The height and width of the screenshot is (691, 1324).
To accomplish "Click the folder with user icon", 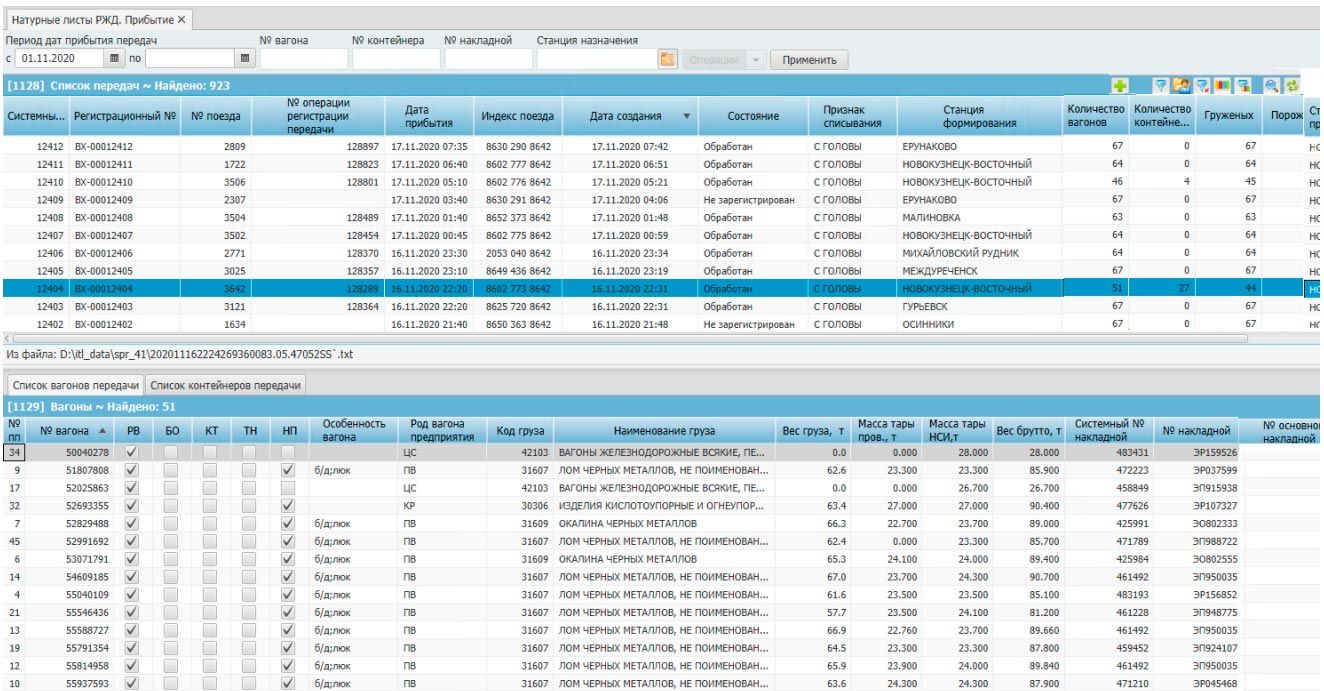I will 1181,86.
